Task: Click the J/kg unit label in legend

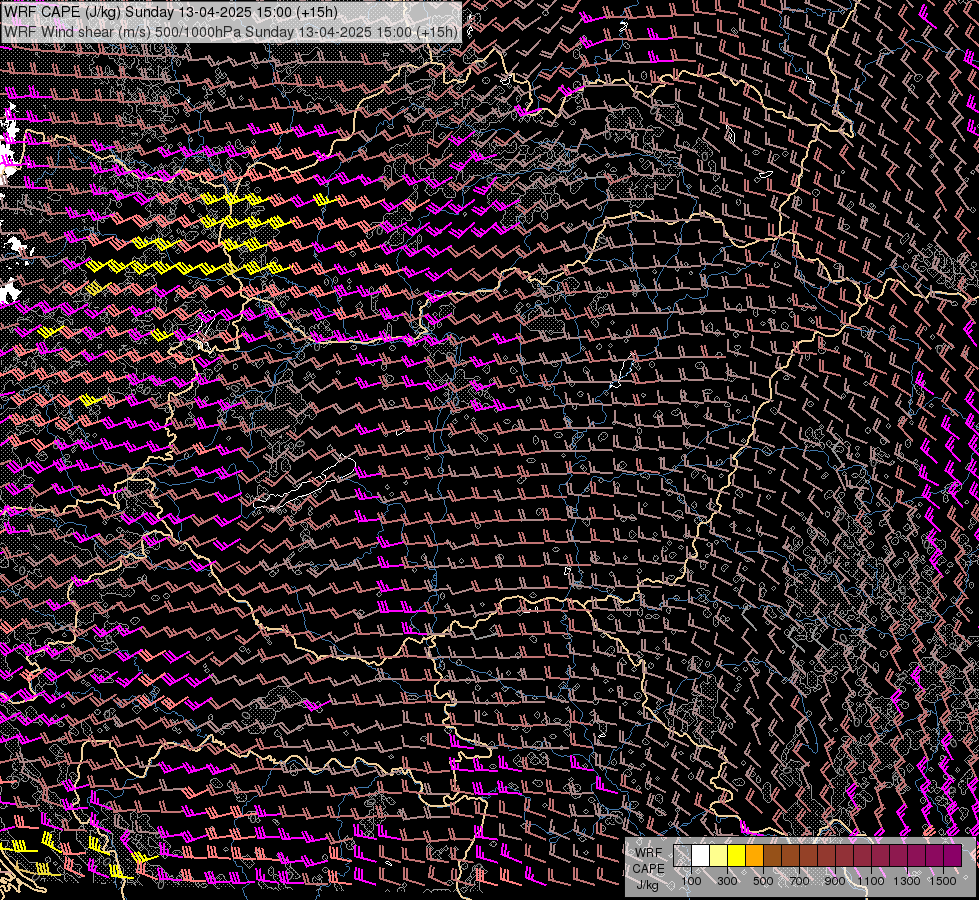Action: point(647,885)
